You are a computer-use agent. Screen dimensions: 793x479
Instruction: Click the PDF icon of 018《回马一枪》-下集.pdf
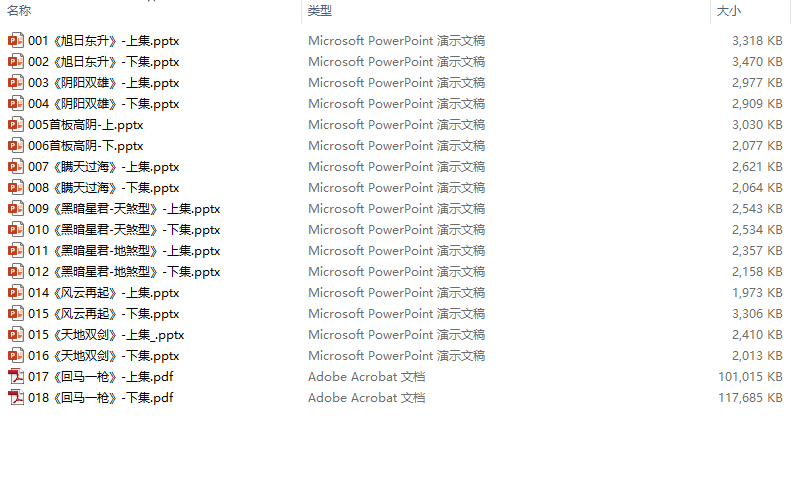coord(16,398)
